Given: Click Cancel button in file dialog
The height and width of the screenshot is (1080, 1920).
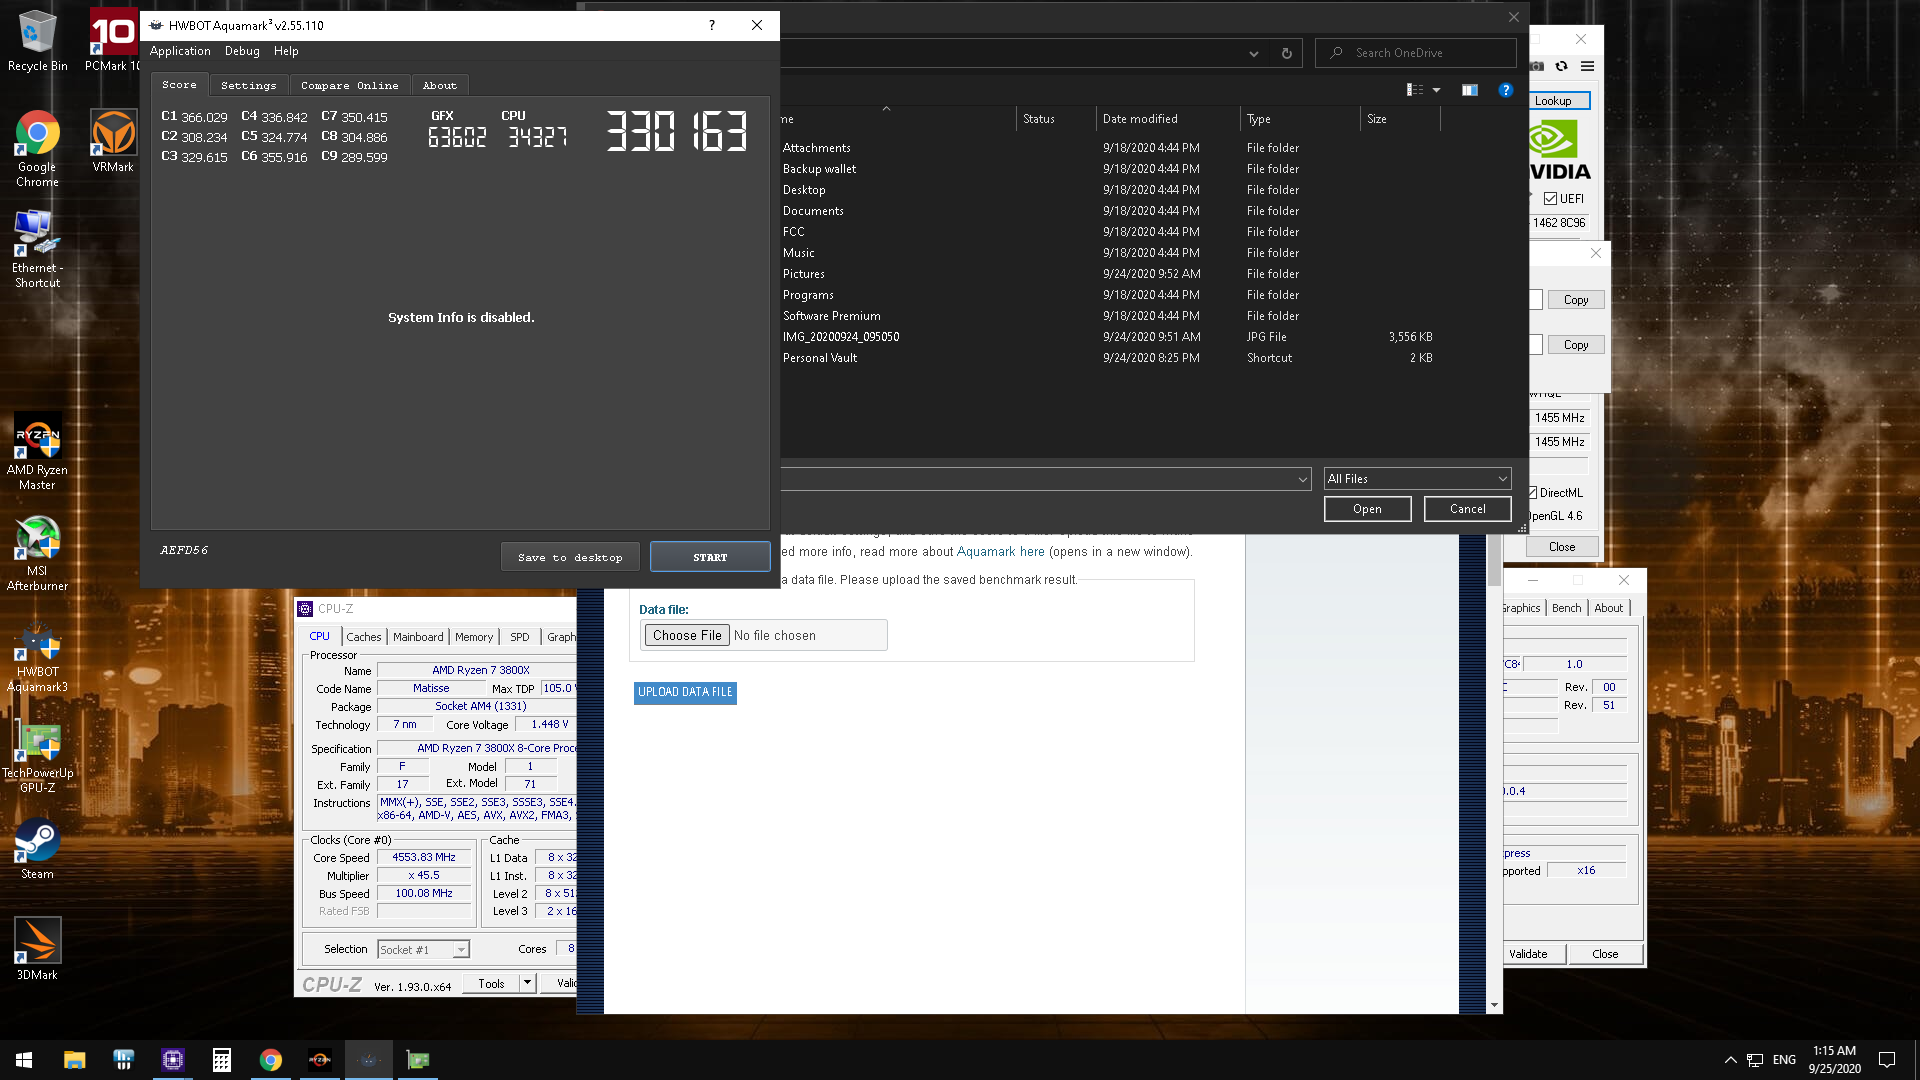Looking at the screenshot, I should (1467, 509).
